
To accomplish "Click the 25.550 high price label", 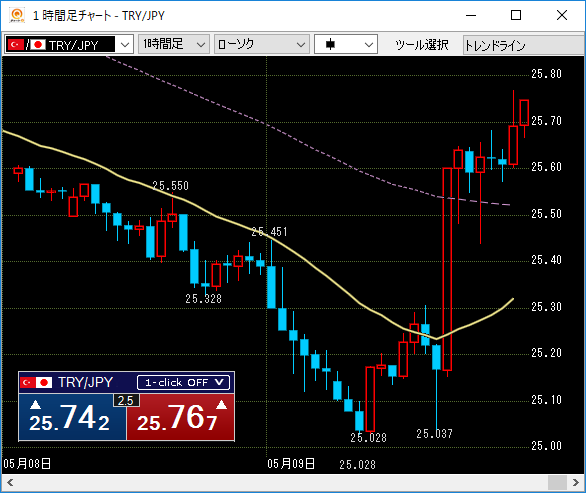I will point(170,186).
